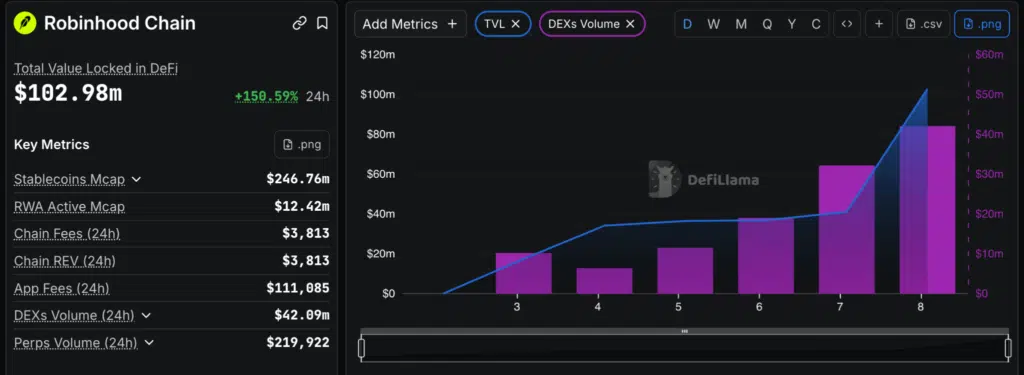Click the Robinhood Chain title

click(x=120, y=24)
